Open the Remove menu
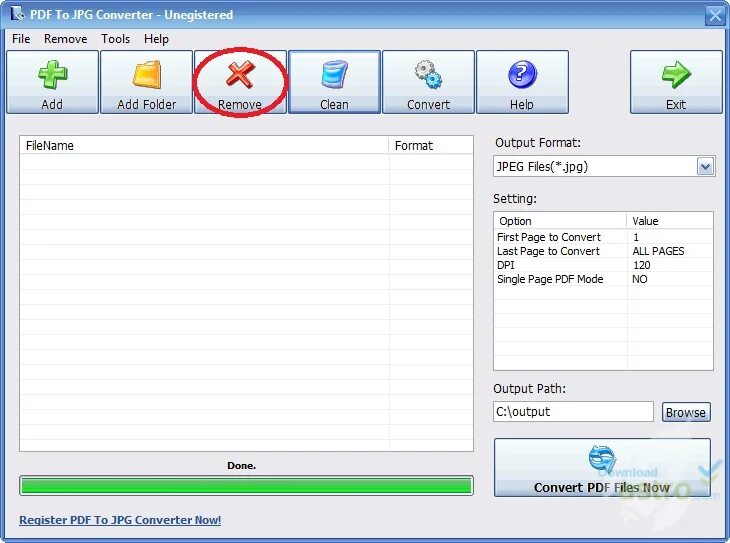 pos(66,39)
